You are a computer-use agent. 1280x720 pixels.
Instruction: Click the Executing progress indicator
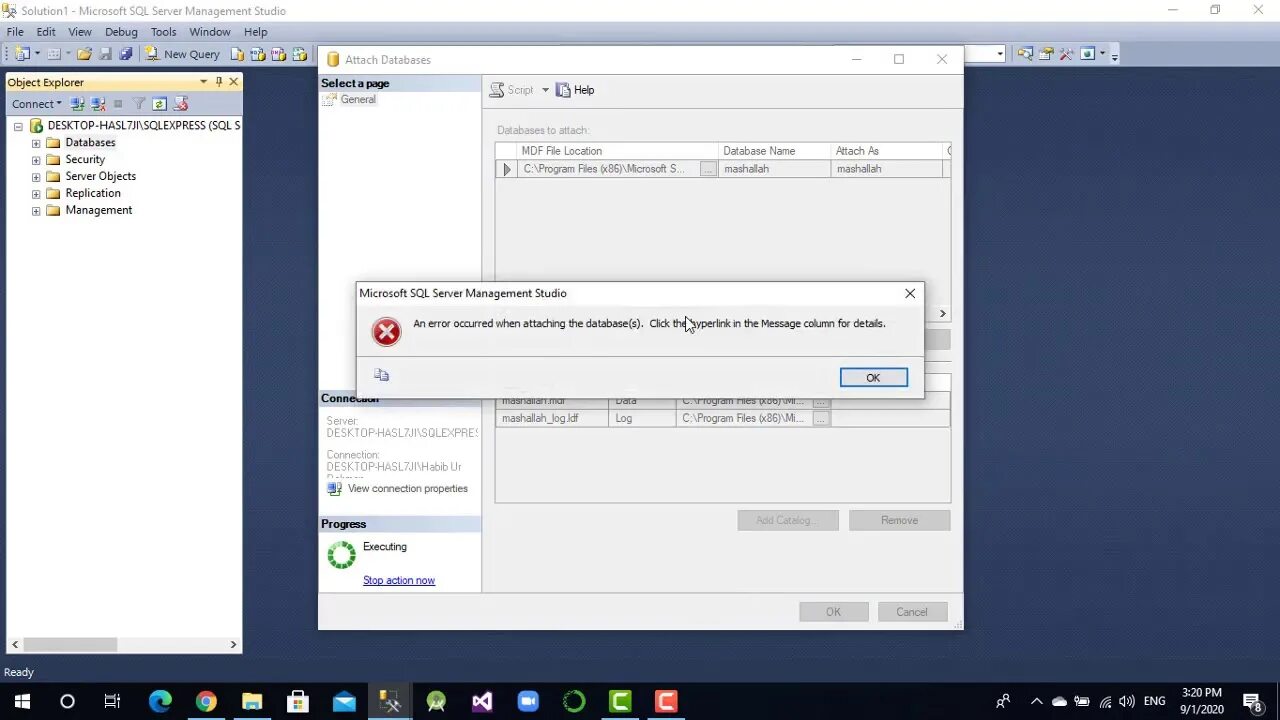342,555
